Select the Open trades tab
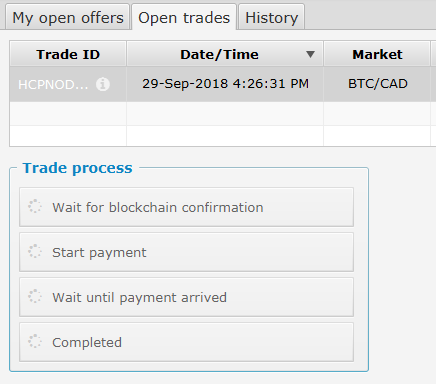Screen dimensions: 436x384 (x=184, y=17)
